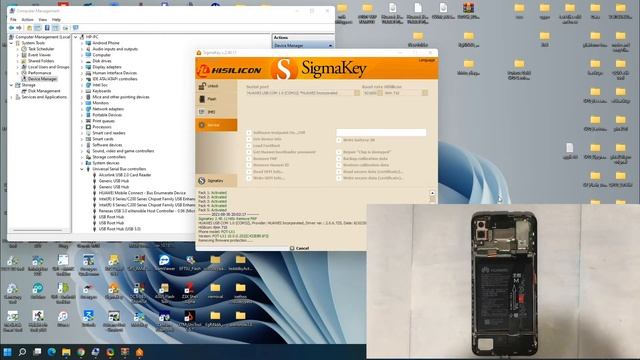
Task: Expand Services and Applications node
Action: [x=11, y=97]
